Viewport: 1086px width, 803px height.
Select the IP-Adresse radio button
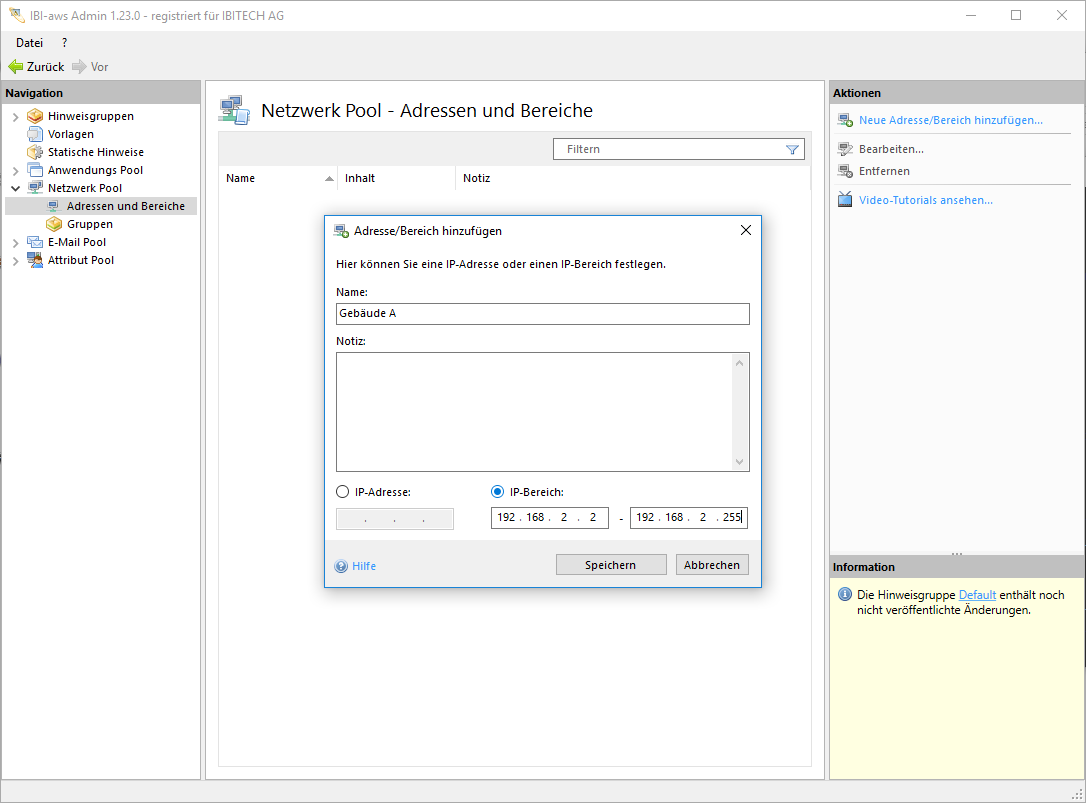tap(343, 492)
